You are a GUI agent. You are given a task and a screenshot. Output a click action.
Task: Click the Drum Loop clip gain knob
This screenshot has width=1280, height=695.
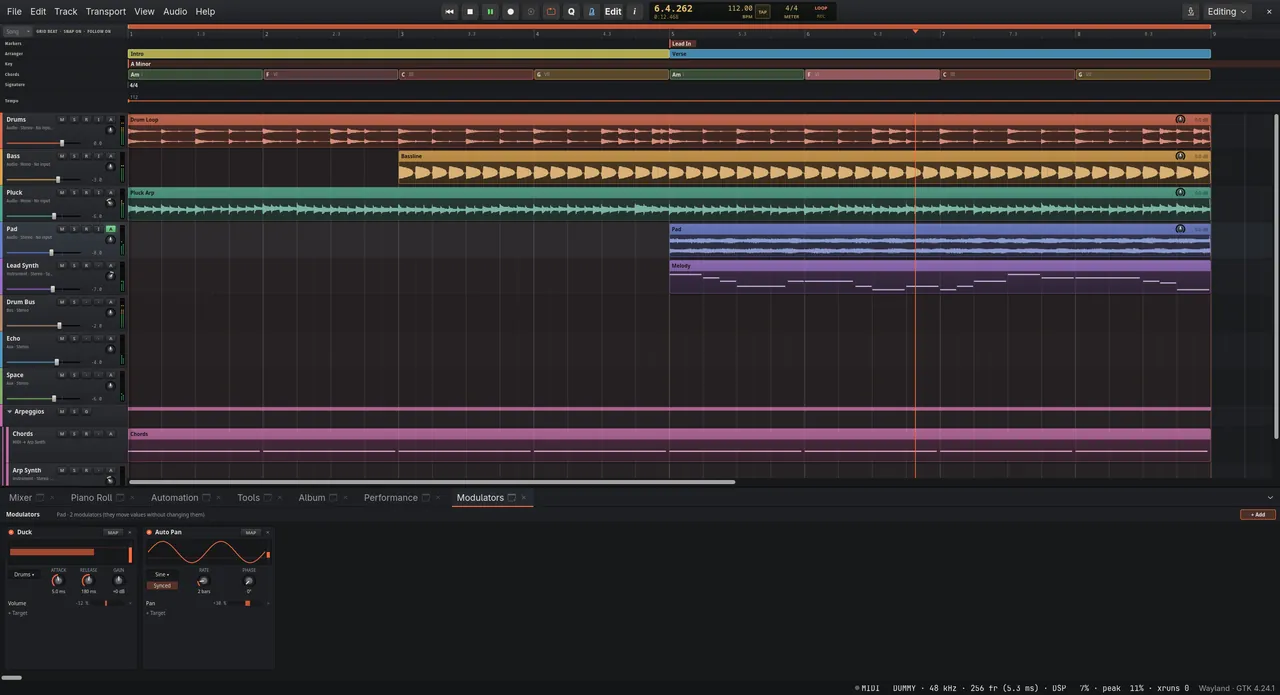click(x=1180, y=119)
